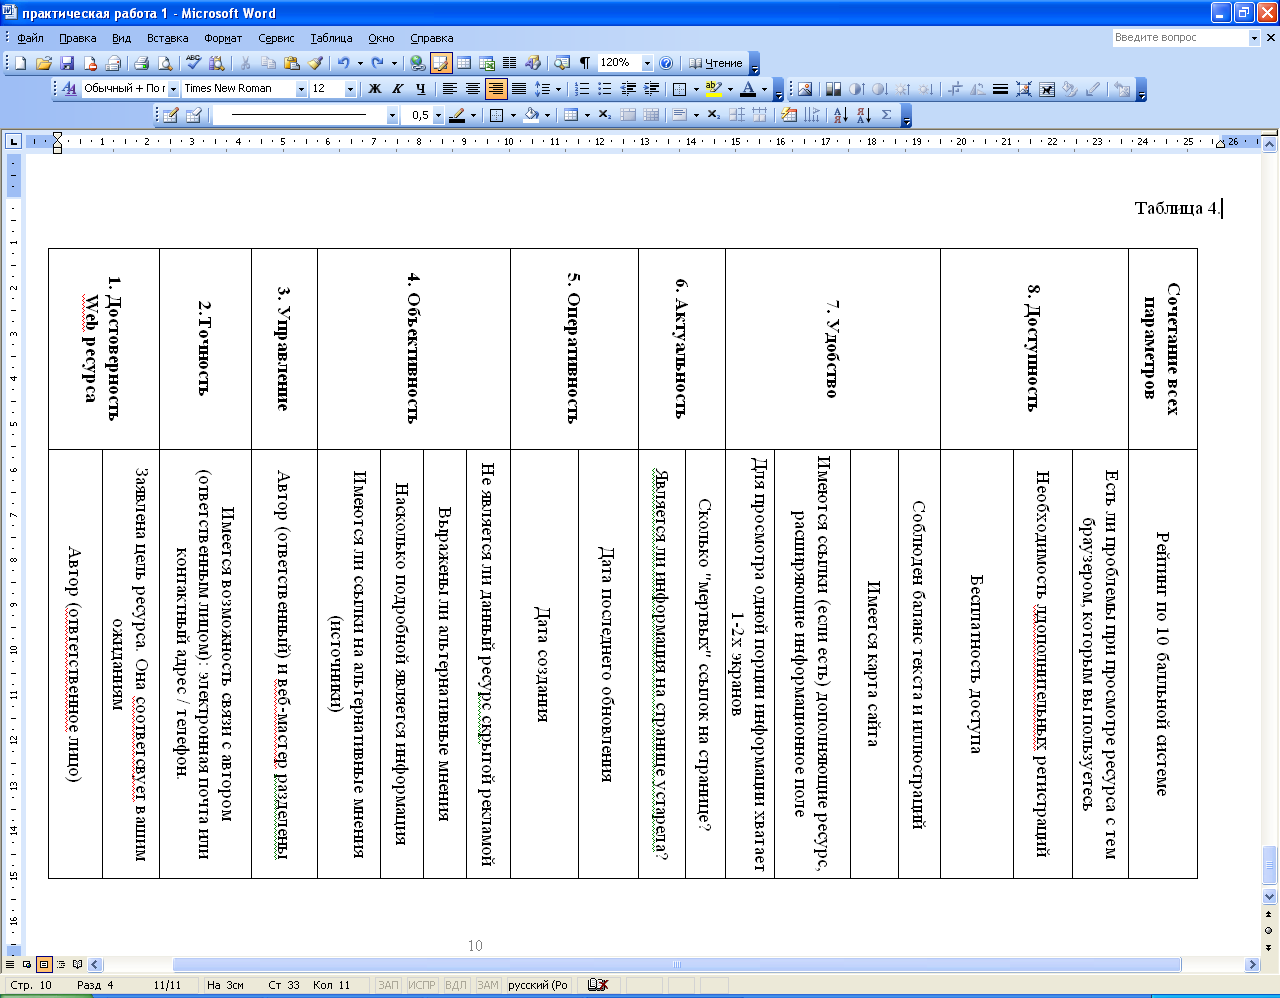
Task: Insert a table from the Standard toolbar
Action: tap(464, 63)
